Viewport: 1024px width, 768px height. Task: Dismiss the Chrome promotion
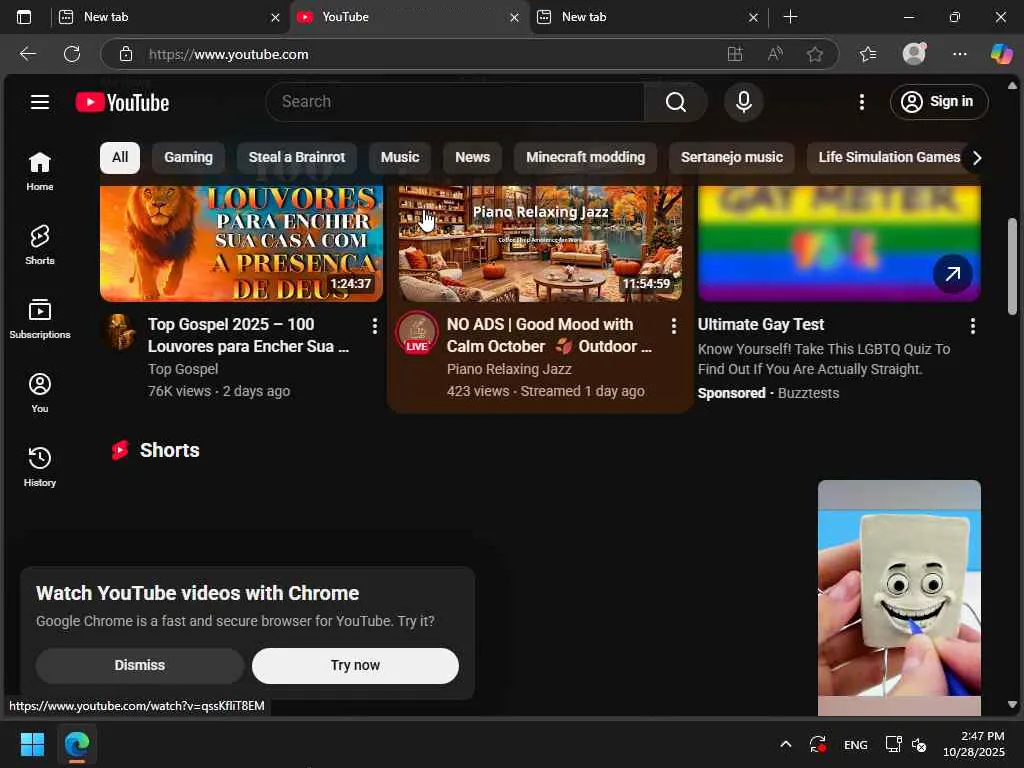point(140,665)
